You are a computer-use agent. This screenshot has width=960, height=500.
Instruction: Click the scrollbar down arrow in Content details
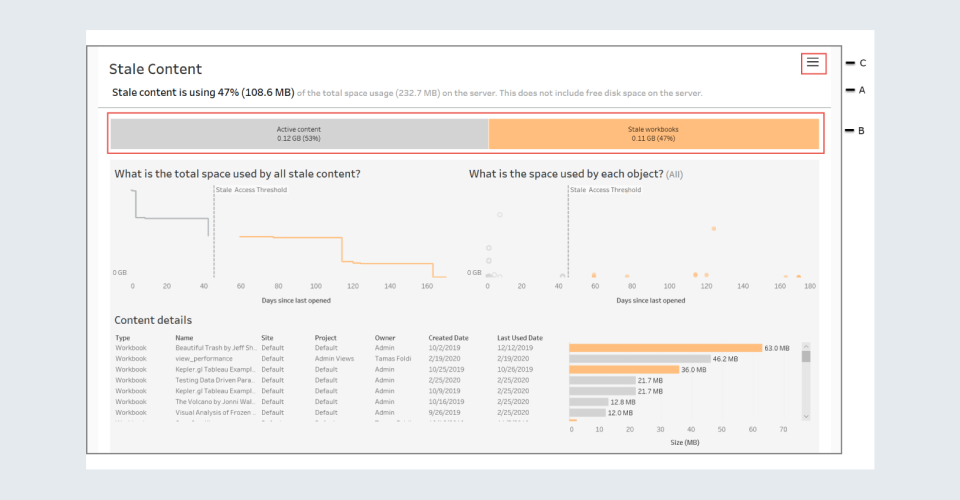click(806, 416)
